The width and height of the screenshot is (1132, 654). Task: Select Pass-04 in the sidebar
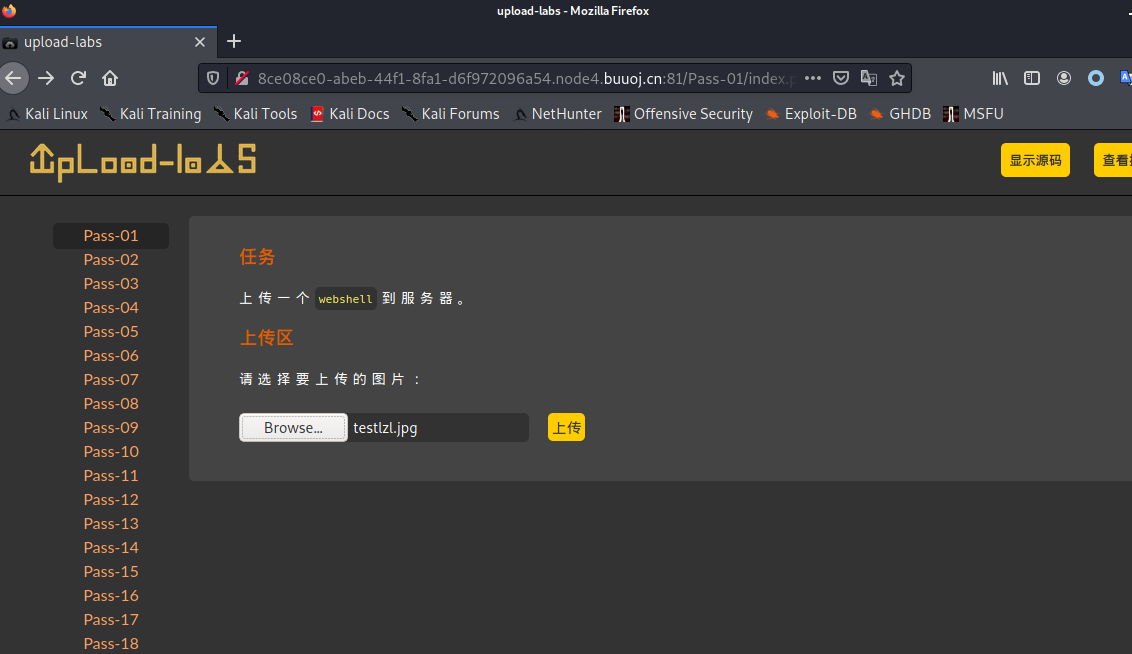(110, 308)
